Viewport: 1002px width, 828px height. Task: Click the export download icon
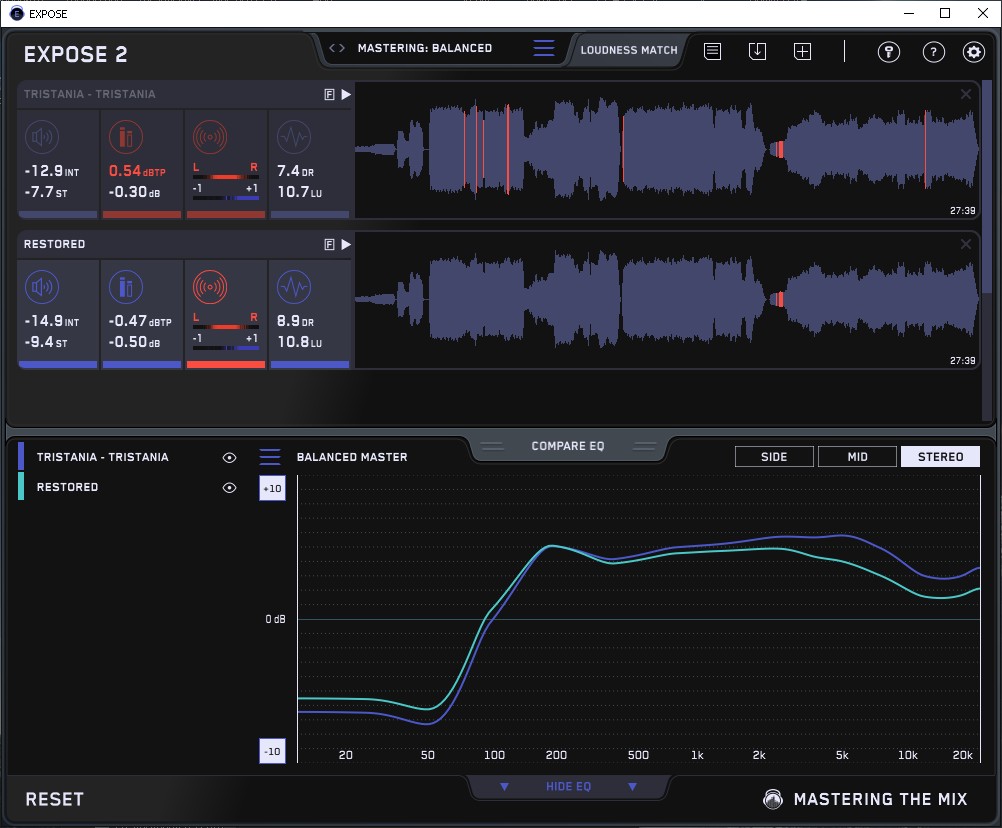click(757, 51)
